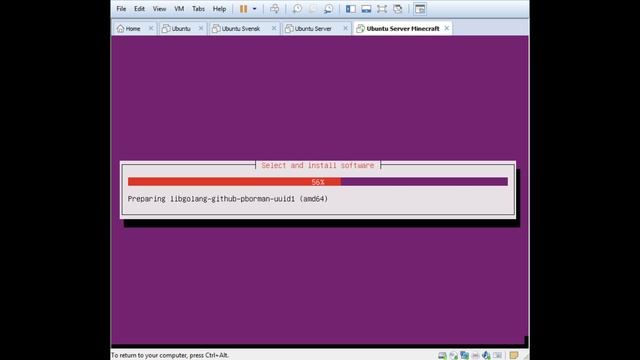Screen dimensions: 640x360
Task: Click the hard disk status icon
Action: pos(442,356)
